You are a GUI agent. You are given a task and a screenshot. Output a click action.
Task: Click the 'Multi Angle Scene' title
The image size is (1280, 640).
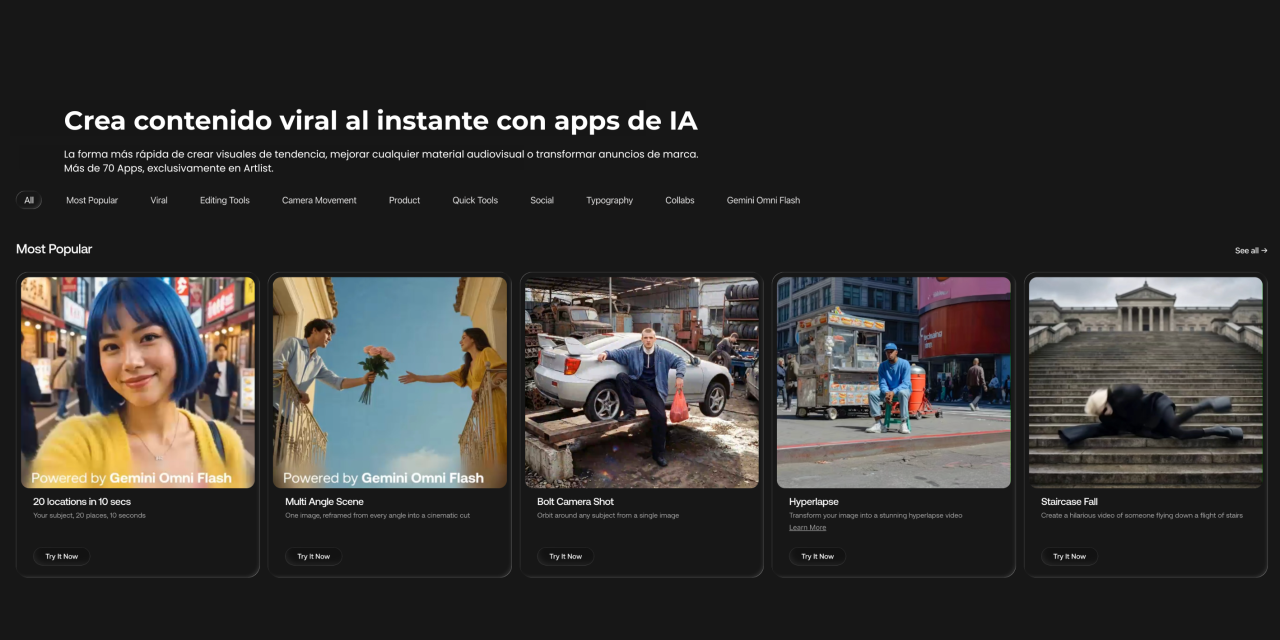[x=324, y=502]
